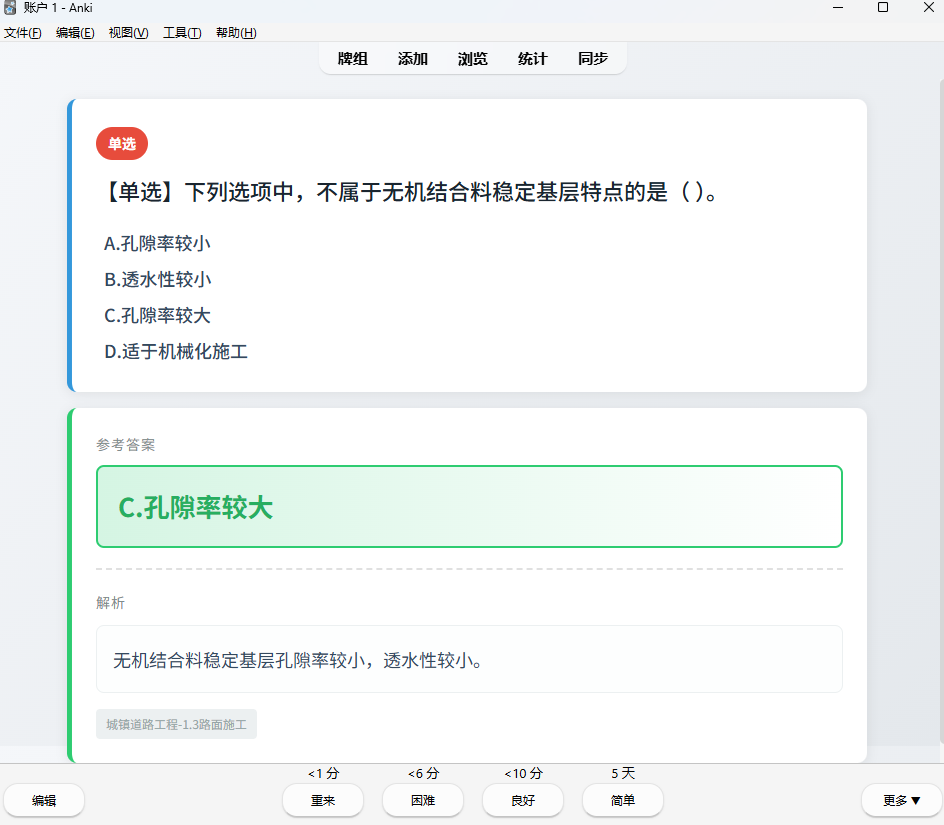This screenshot has height=825, width=944.
Task: Show 统计 statistics
Action: pyautogui.click(x=533, y=58)
